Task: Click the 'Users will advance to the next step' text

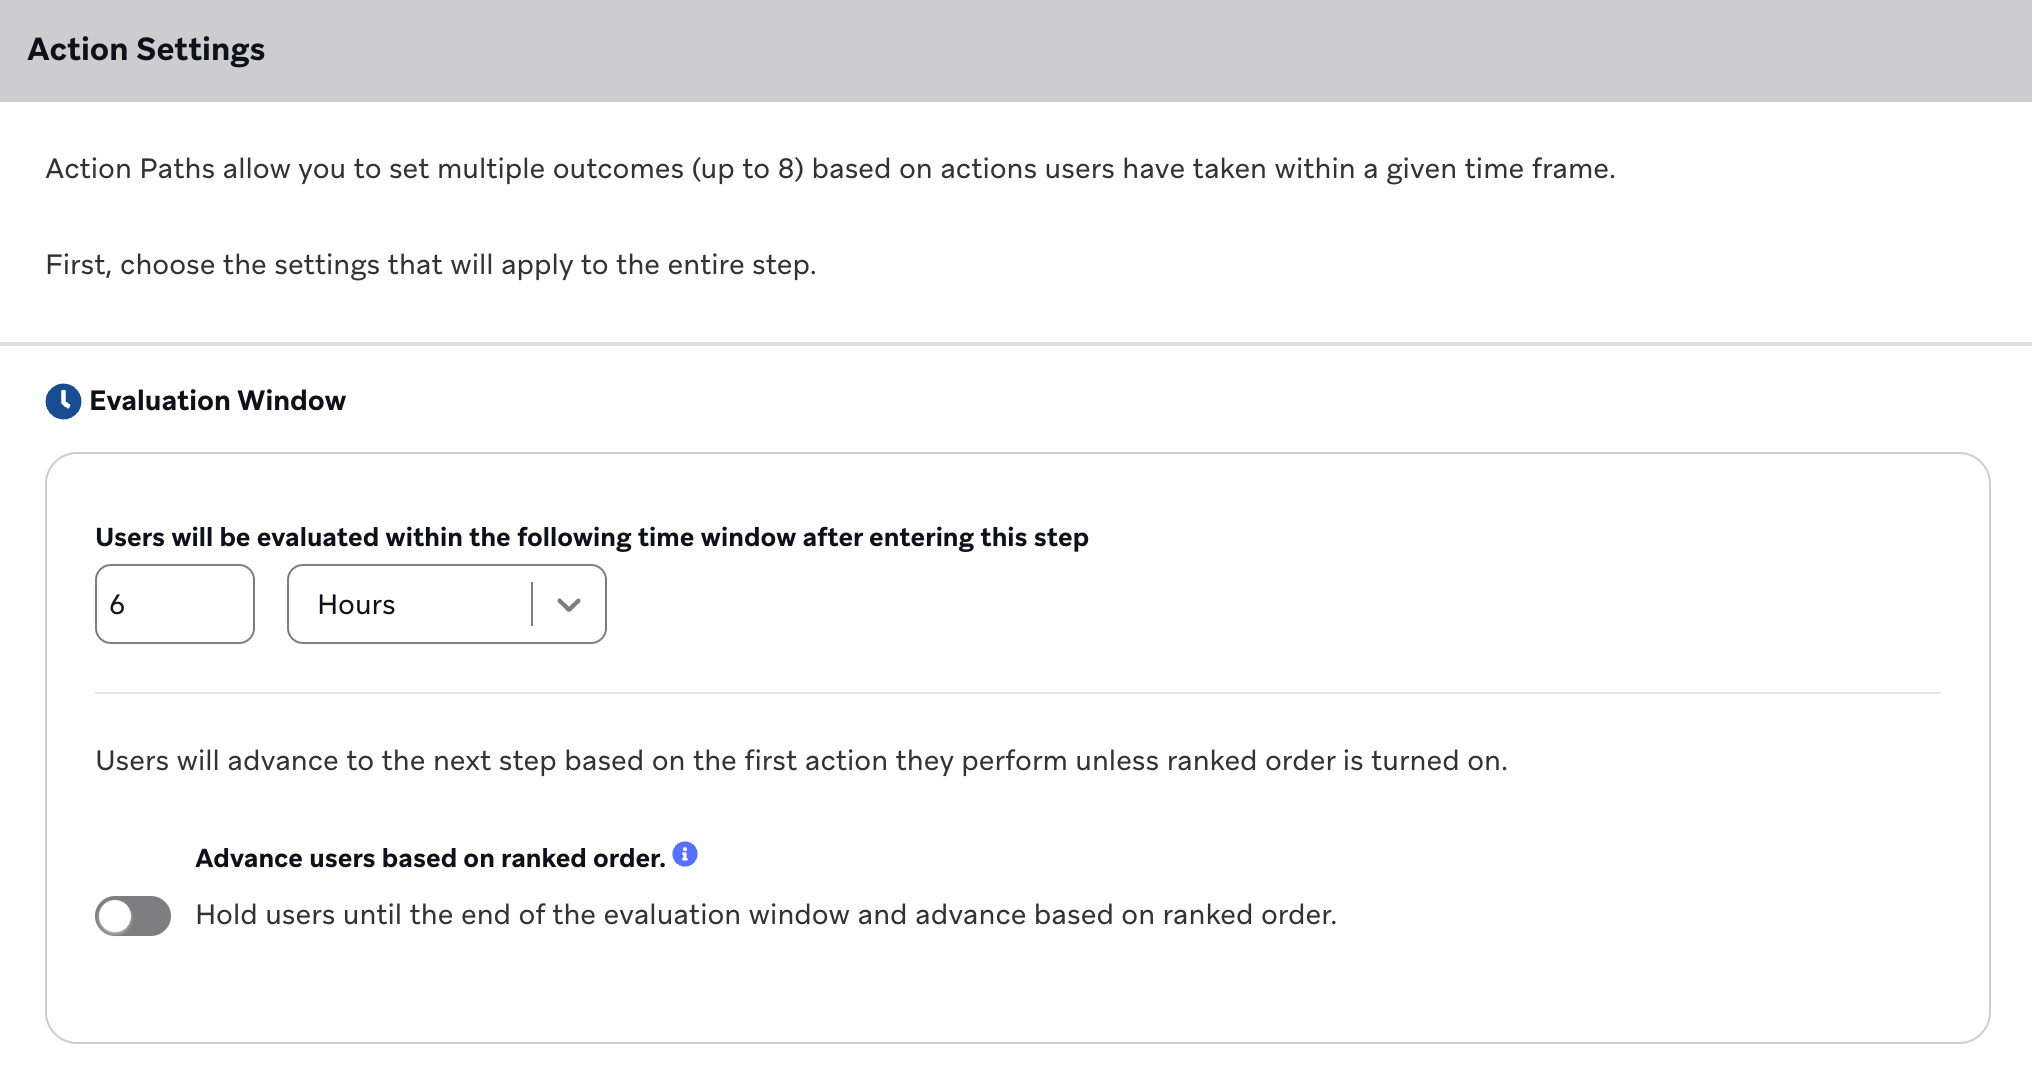Action: pyautogui.click(x=801, y=761)
